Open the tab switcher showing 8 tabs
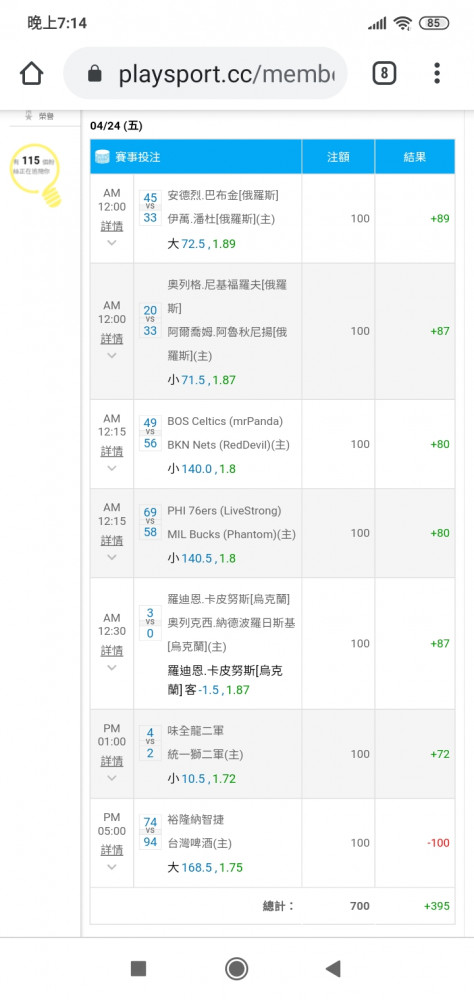 pos(384,73)
